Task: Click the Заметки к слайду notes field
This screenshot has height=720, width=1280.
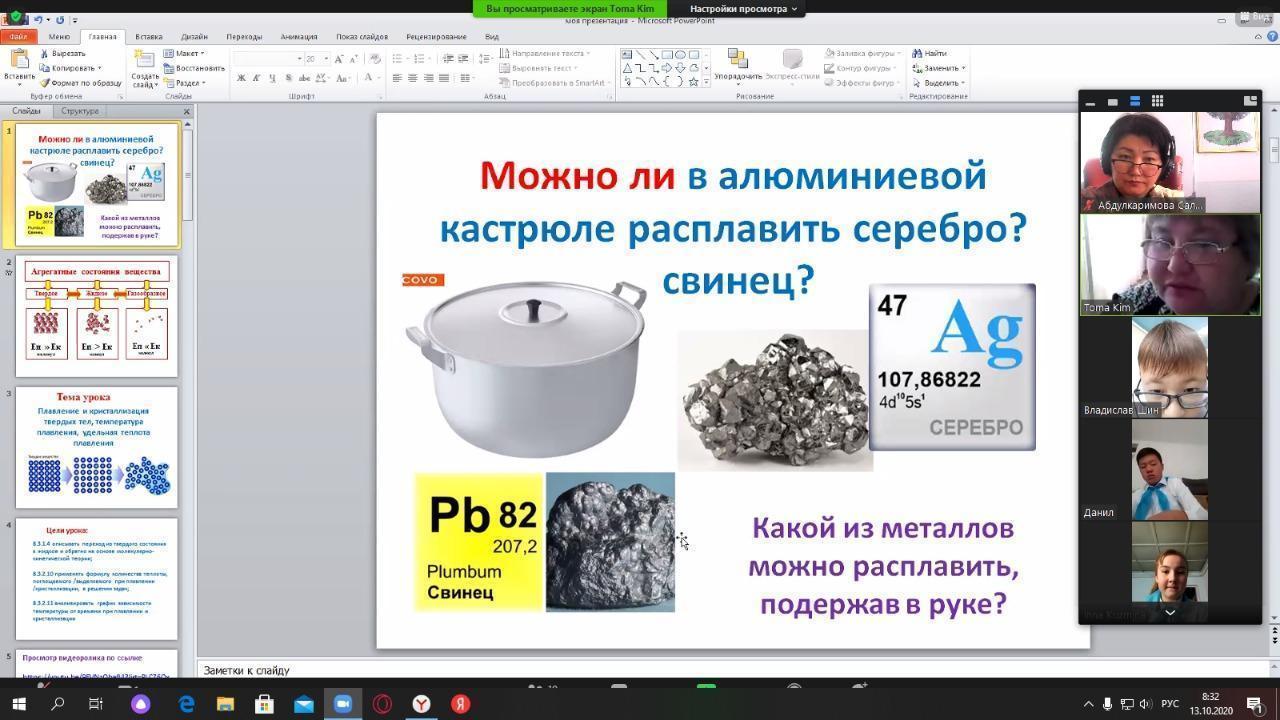Action: (640, 670)
